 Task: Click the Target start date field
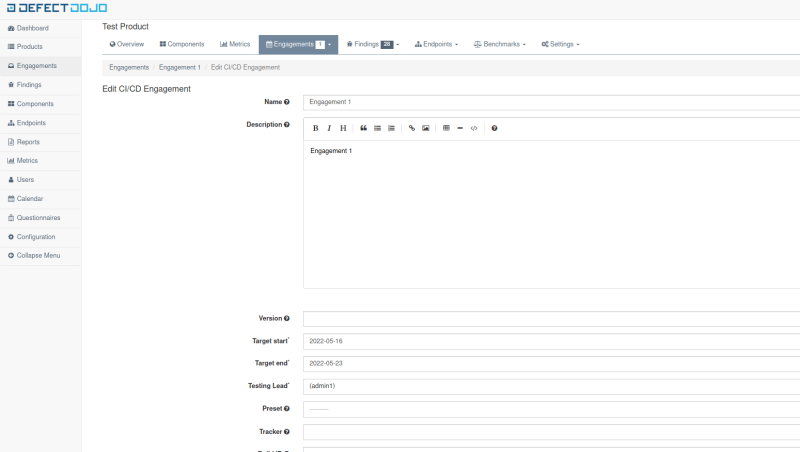[x=552, y=341]
